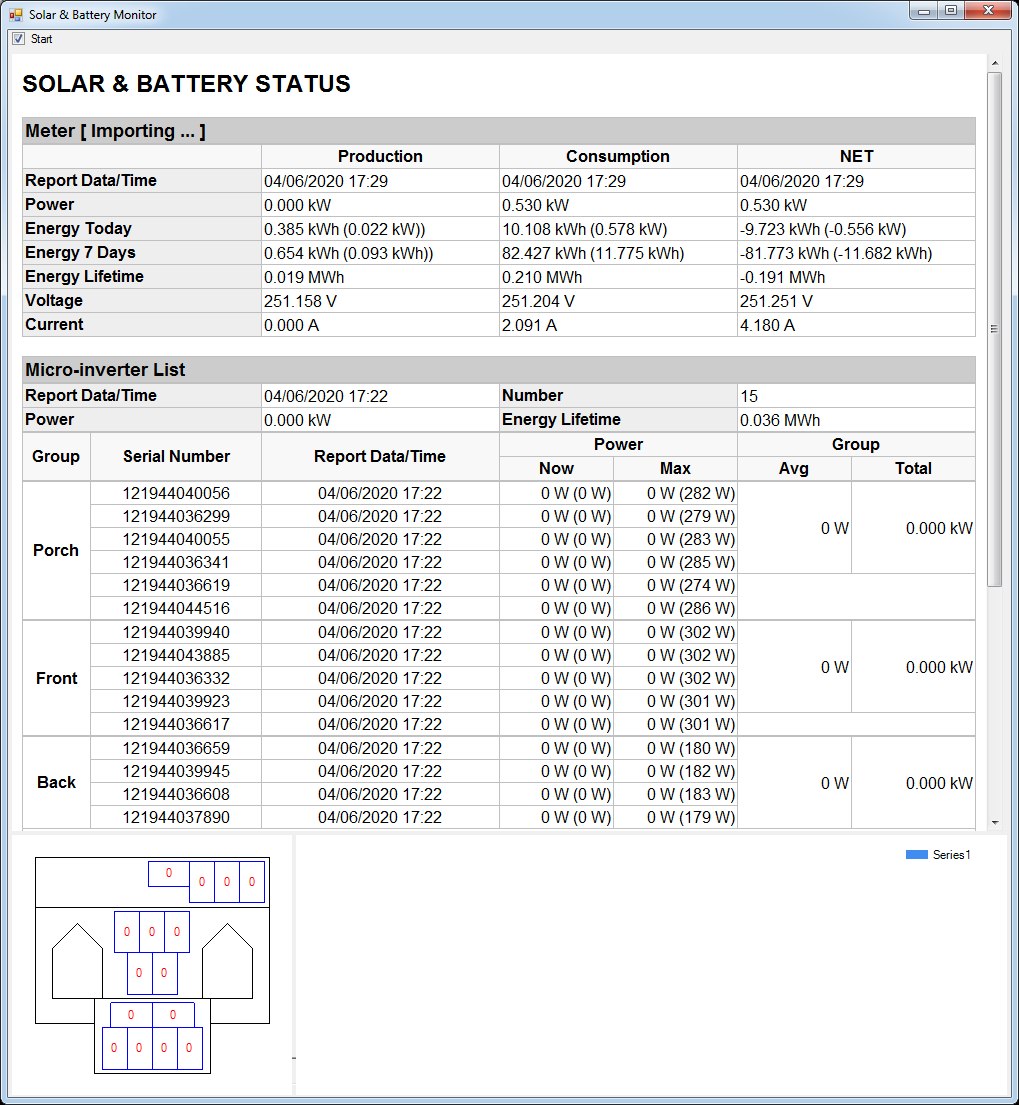The height and width of the screenshot is (1105, 1019).
Task: Select serial number 121944036617
Action: 176,724
